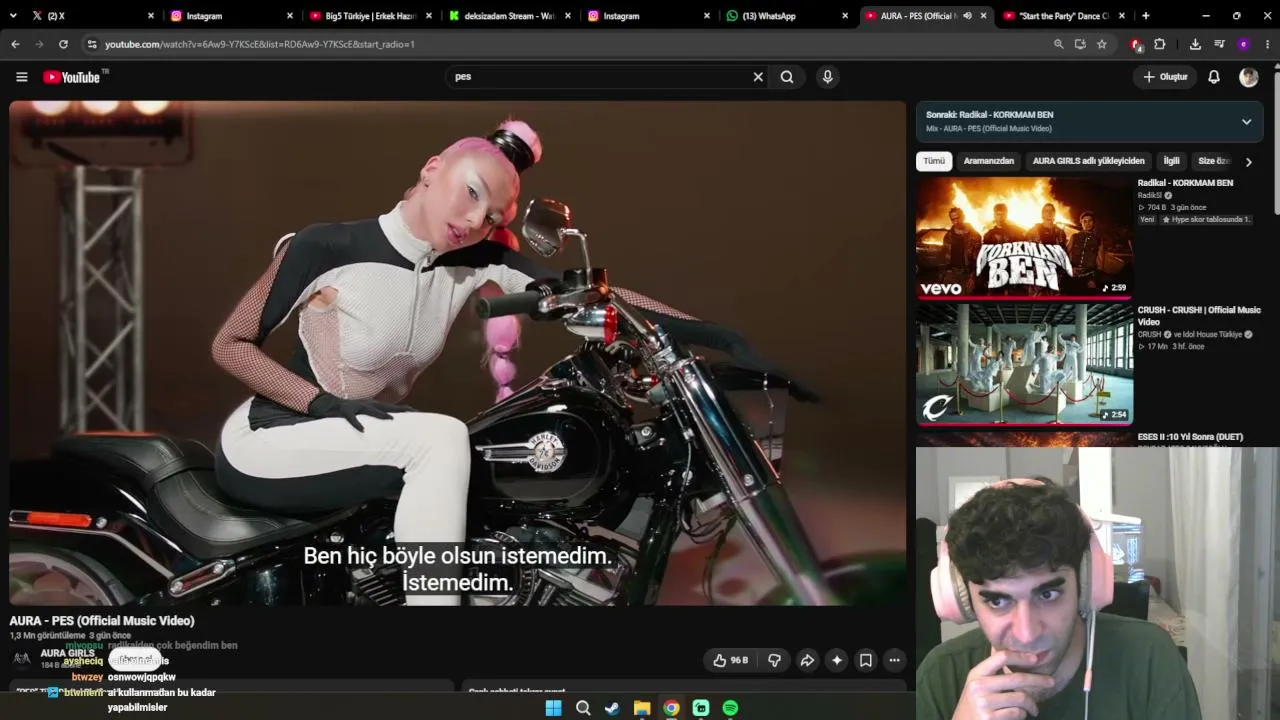Click the "Sonraki: Radikal - KORKMAM BEN" text

pyautogui.click(x=989, y=115)
